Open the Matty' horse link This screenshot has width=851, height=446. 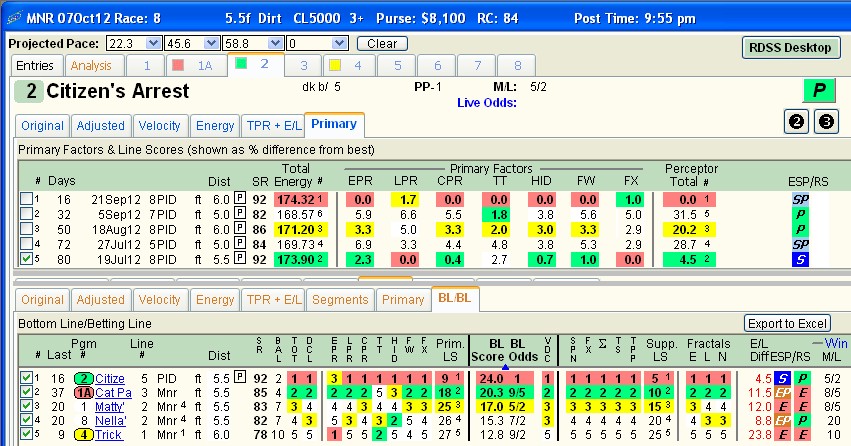tap(110, 407)
